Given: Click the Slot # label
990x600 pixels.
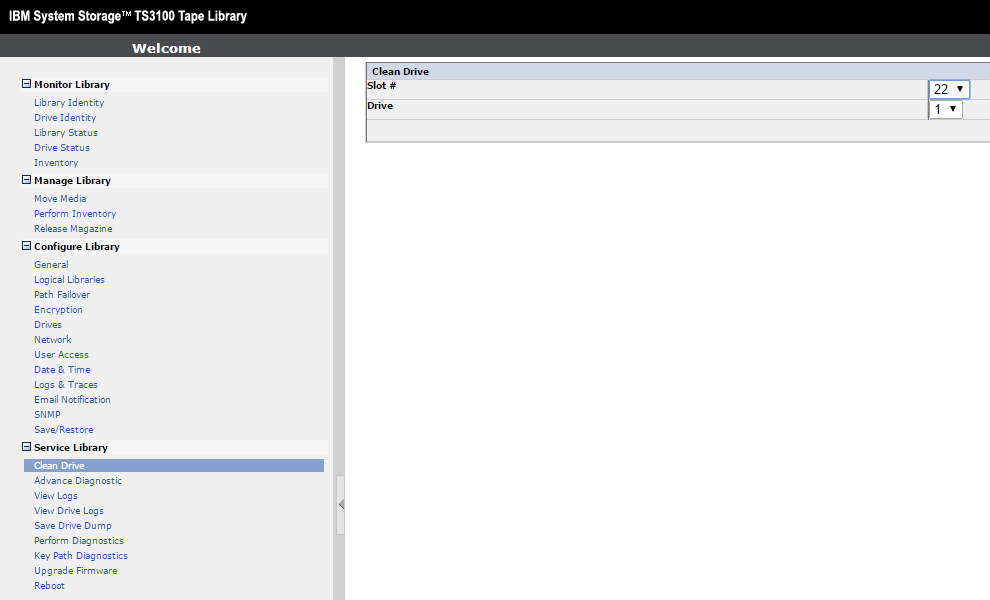Looking at the screenshot, I should 381,85.
